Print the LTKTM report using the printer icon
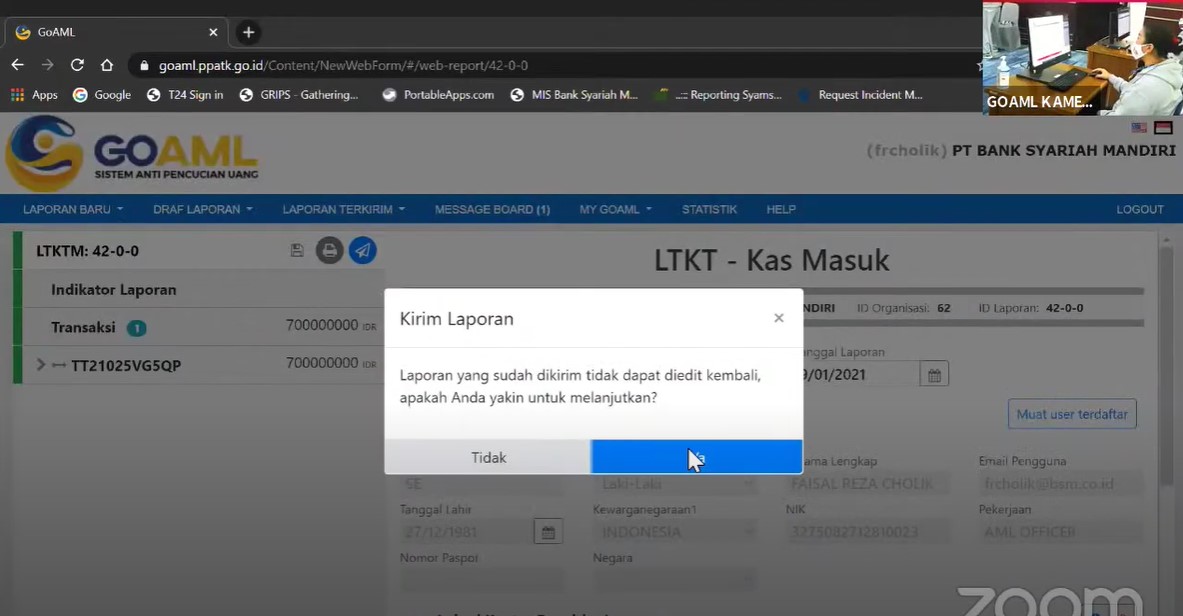 [329, 250]
